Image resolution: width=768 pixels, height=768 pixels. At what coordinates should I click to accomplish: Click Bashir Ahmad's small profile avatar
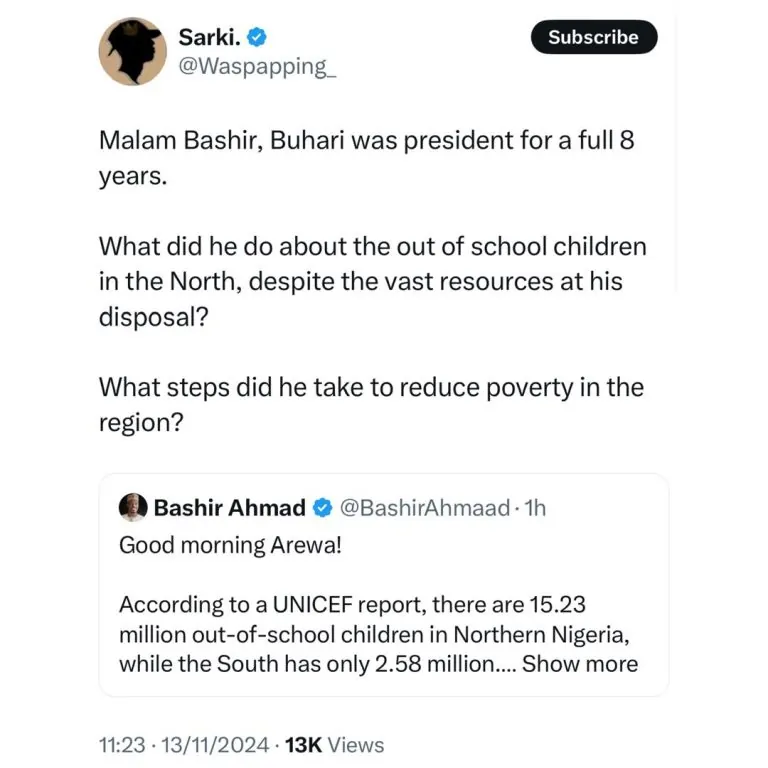[x=133, y=507]
